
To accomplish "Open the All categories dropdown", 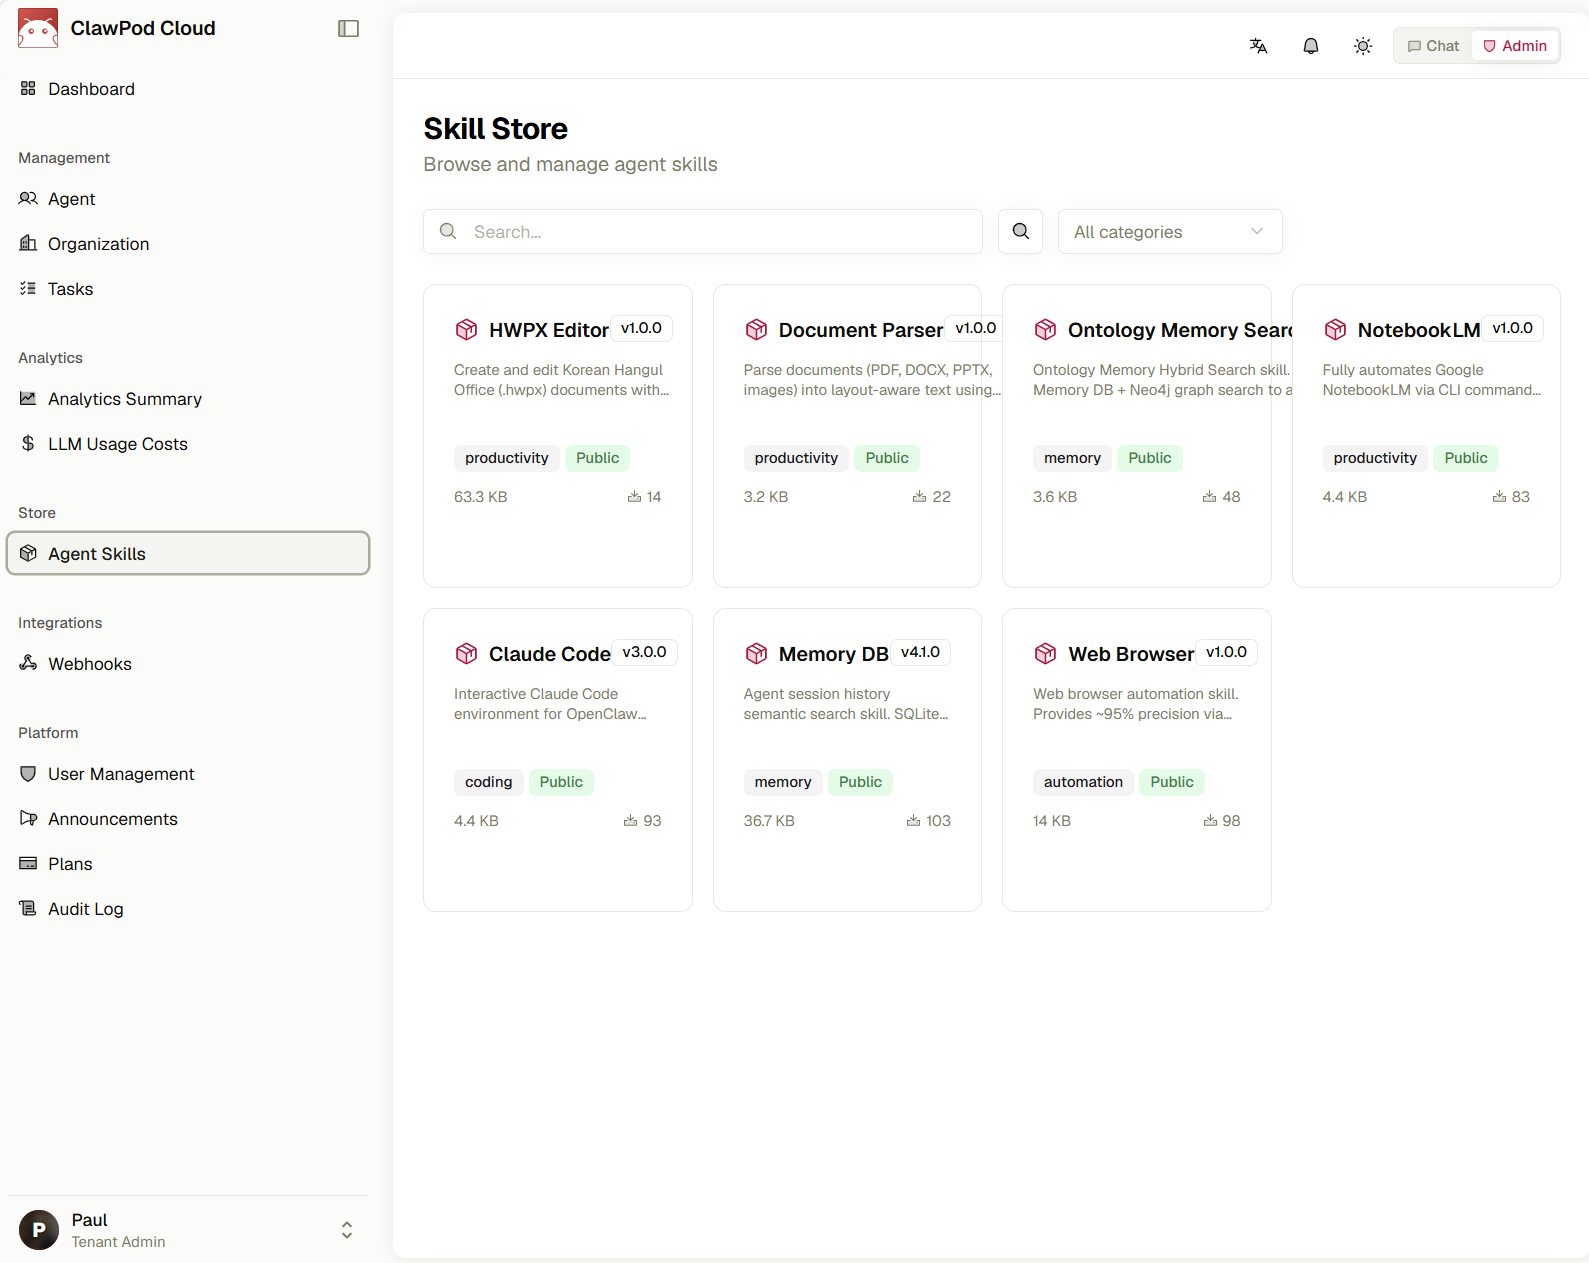I will pos(1170,231).
